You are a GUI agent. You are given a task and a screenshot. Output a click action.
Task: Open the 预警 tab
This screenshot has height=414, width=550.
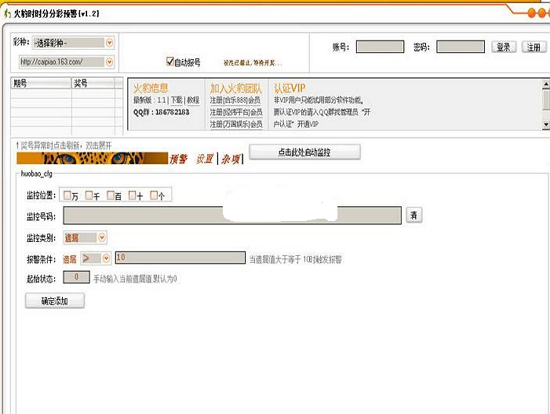179,159
